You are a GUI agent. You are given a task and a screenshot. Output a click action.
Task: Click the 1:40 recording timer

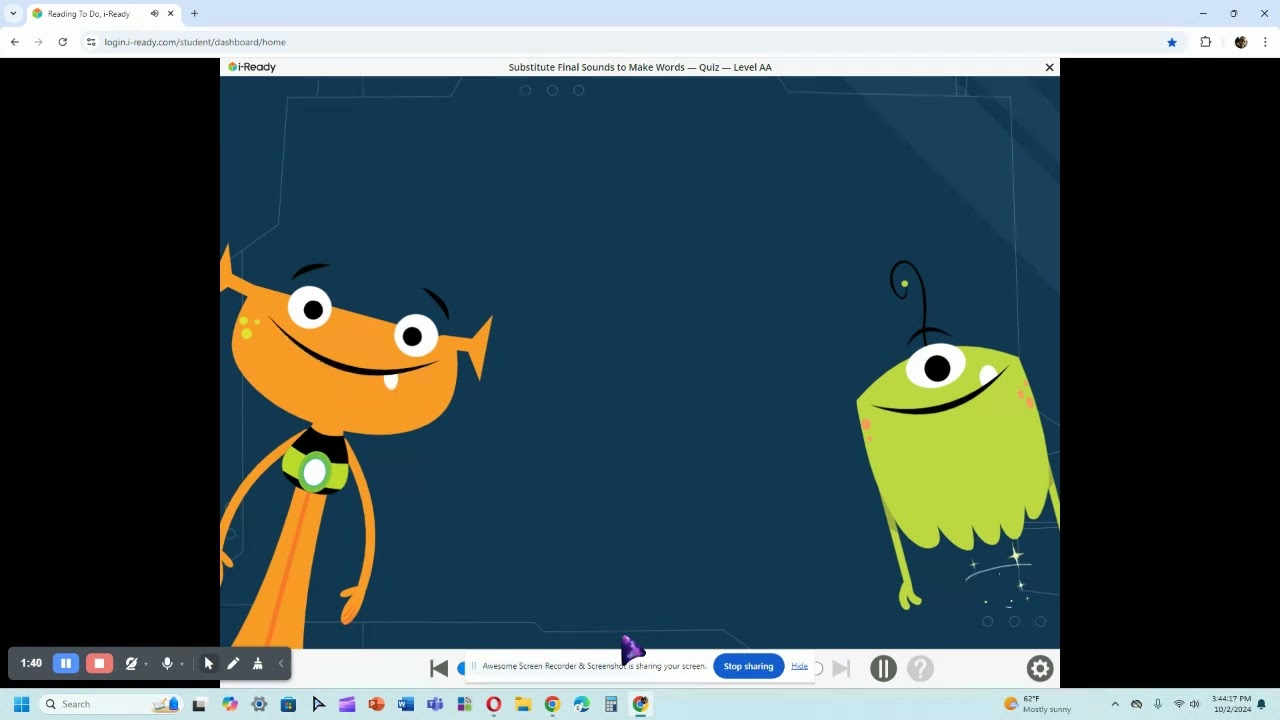(x=31, y=663)
